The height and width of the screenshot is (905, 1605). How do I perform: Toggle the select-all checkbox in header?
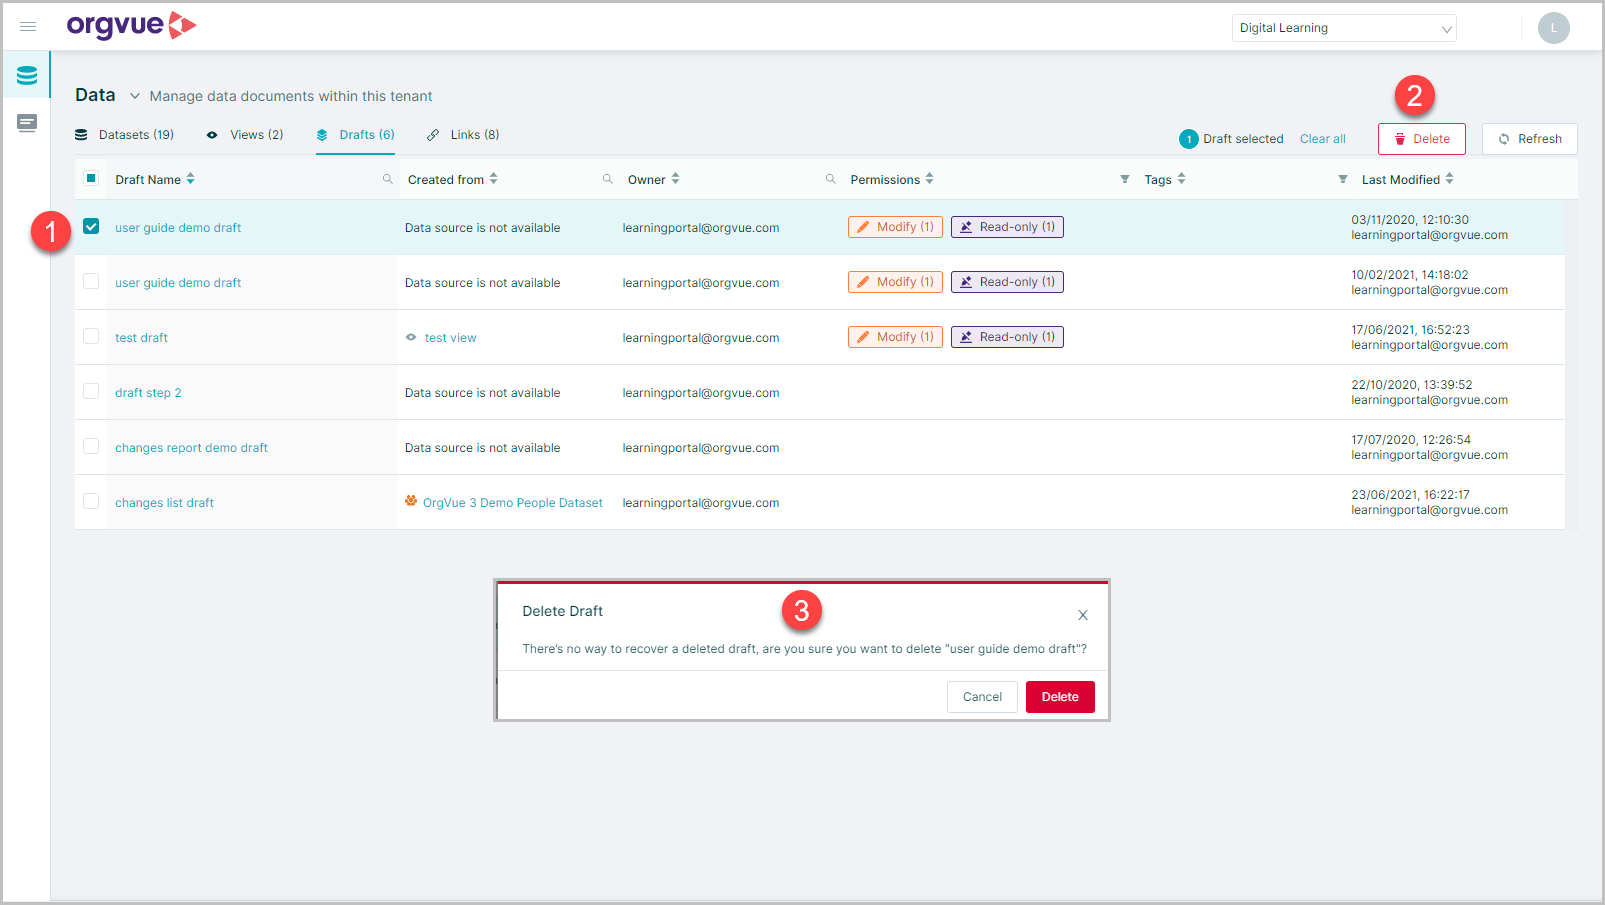[x=91, y=178]
